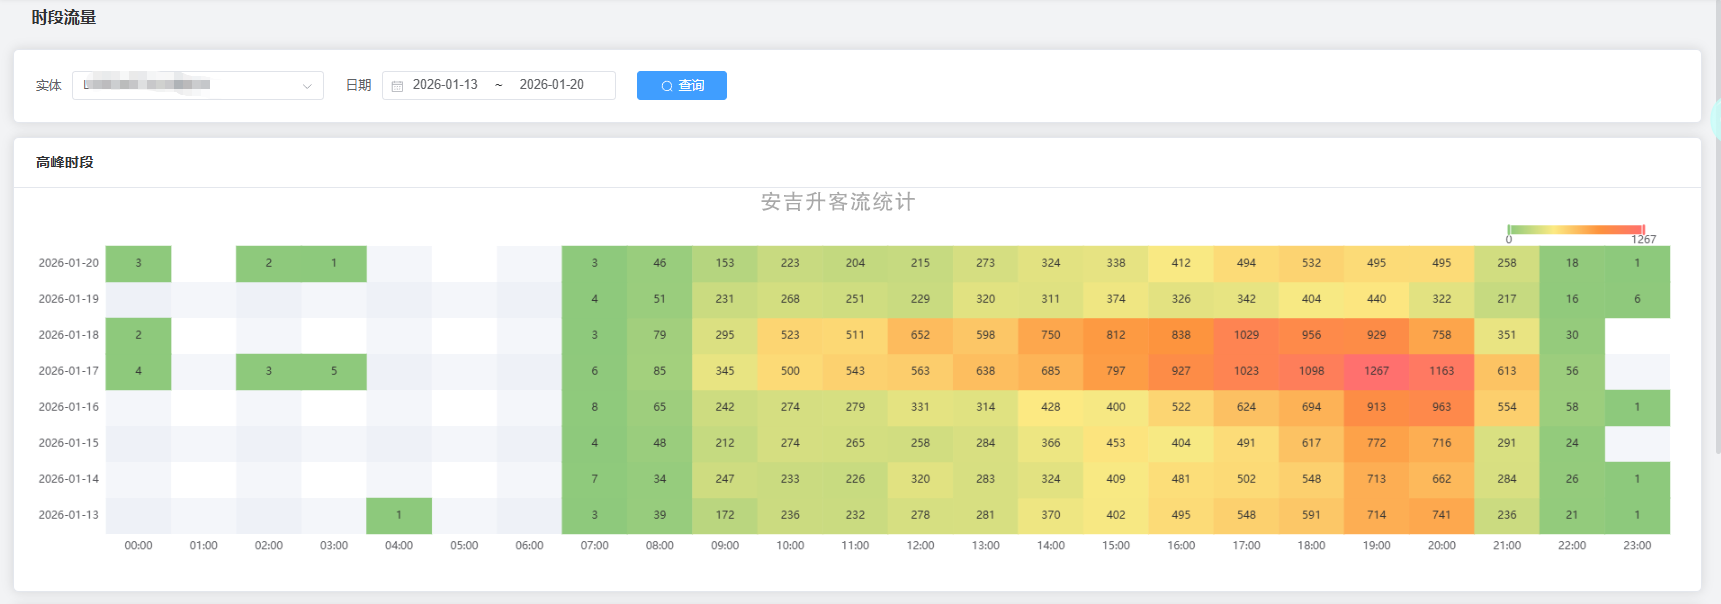This screenshot has width=1721, height=604.
Task: Click the calendar icon in date field
Action: [397, 86]
